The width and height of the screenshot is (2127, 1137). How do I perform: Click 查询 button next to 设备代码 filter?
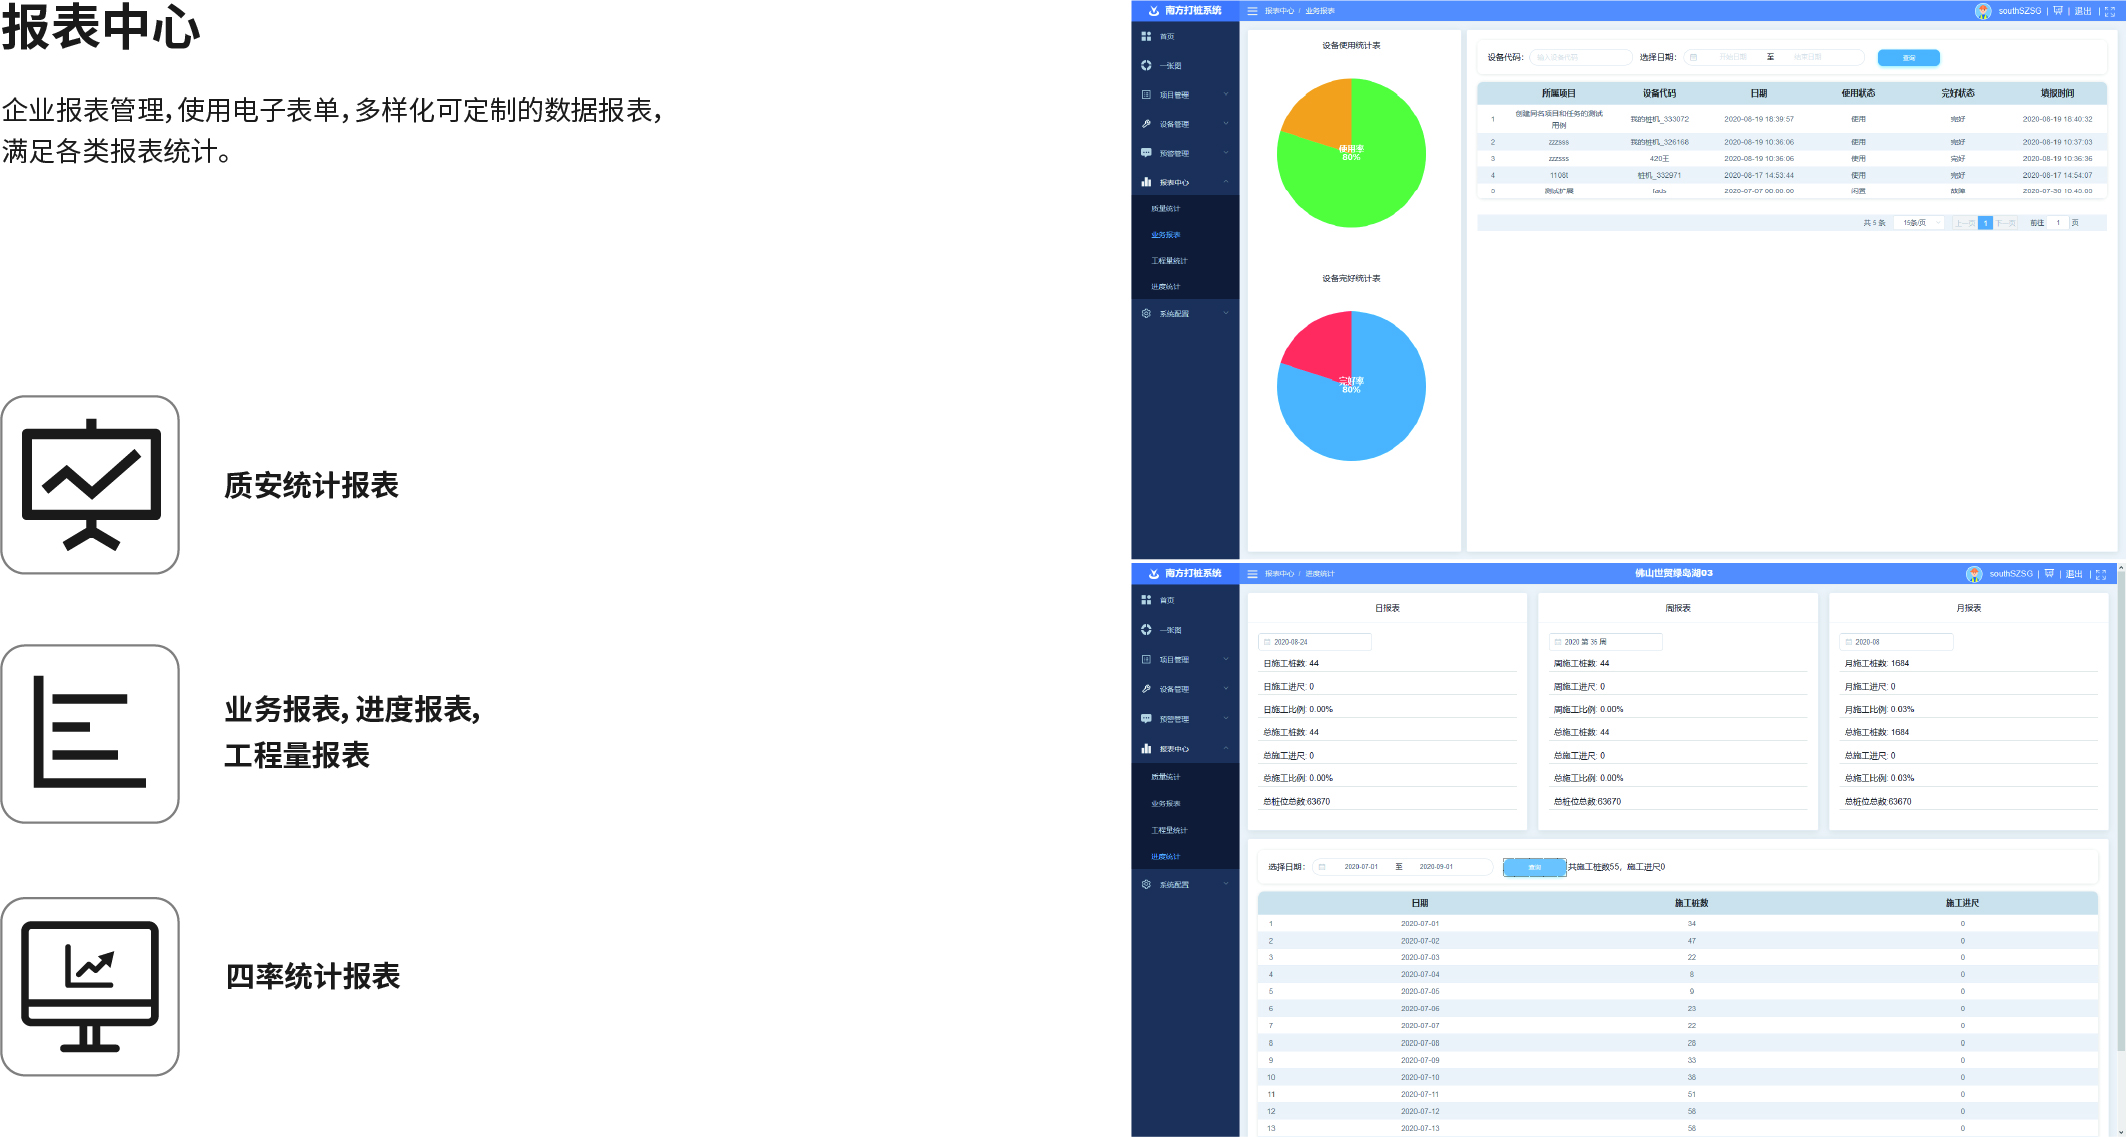click(1908, 58)
